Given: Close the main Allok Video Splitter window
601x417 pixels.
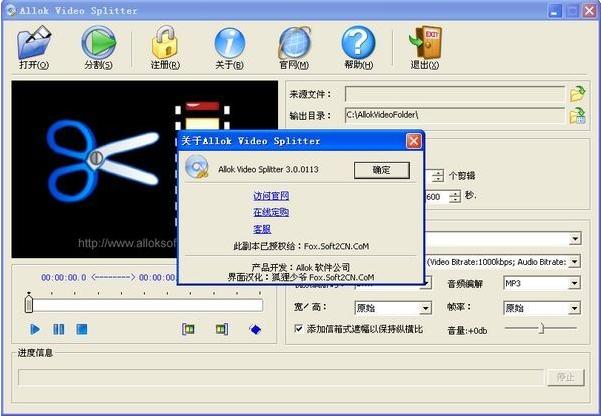Looking at the screenshot, I should click(590, 10).
